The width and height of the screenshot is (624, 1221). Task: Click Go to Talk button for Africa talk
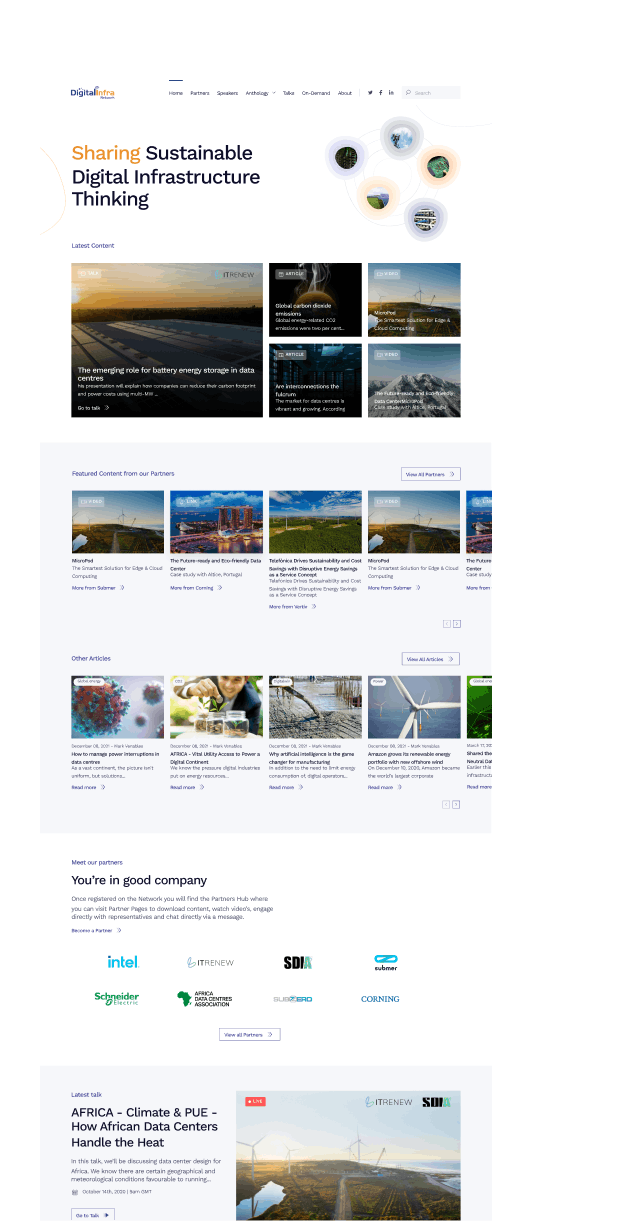pyautogui.click(x=94, y=1215)
